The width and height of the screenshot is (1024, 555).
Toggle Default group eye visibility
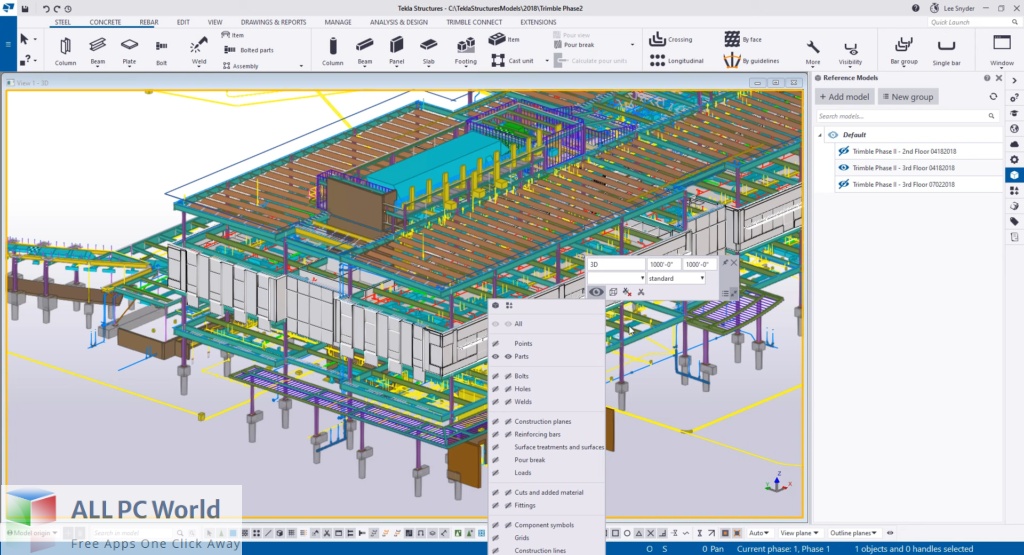833,135
